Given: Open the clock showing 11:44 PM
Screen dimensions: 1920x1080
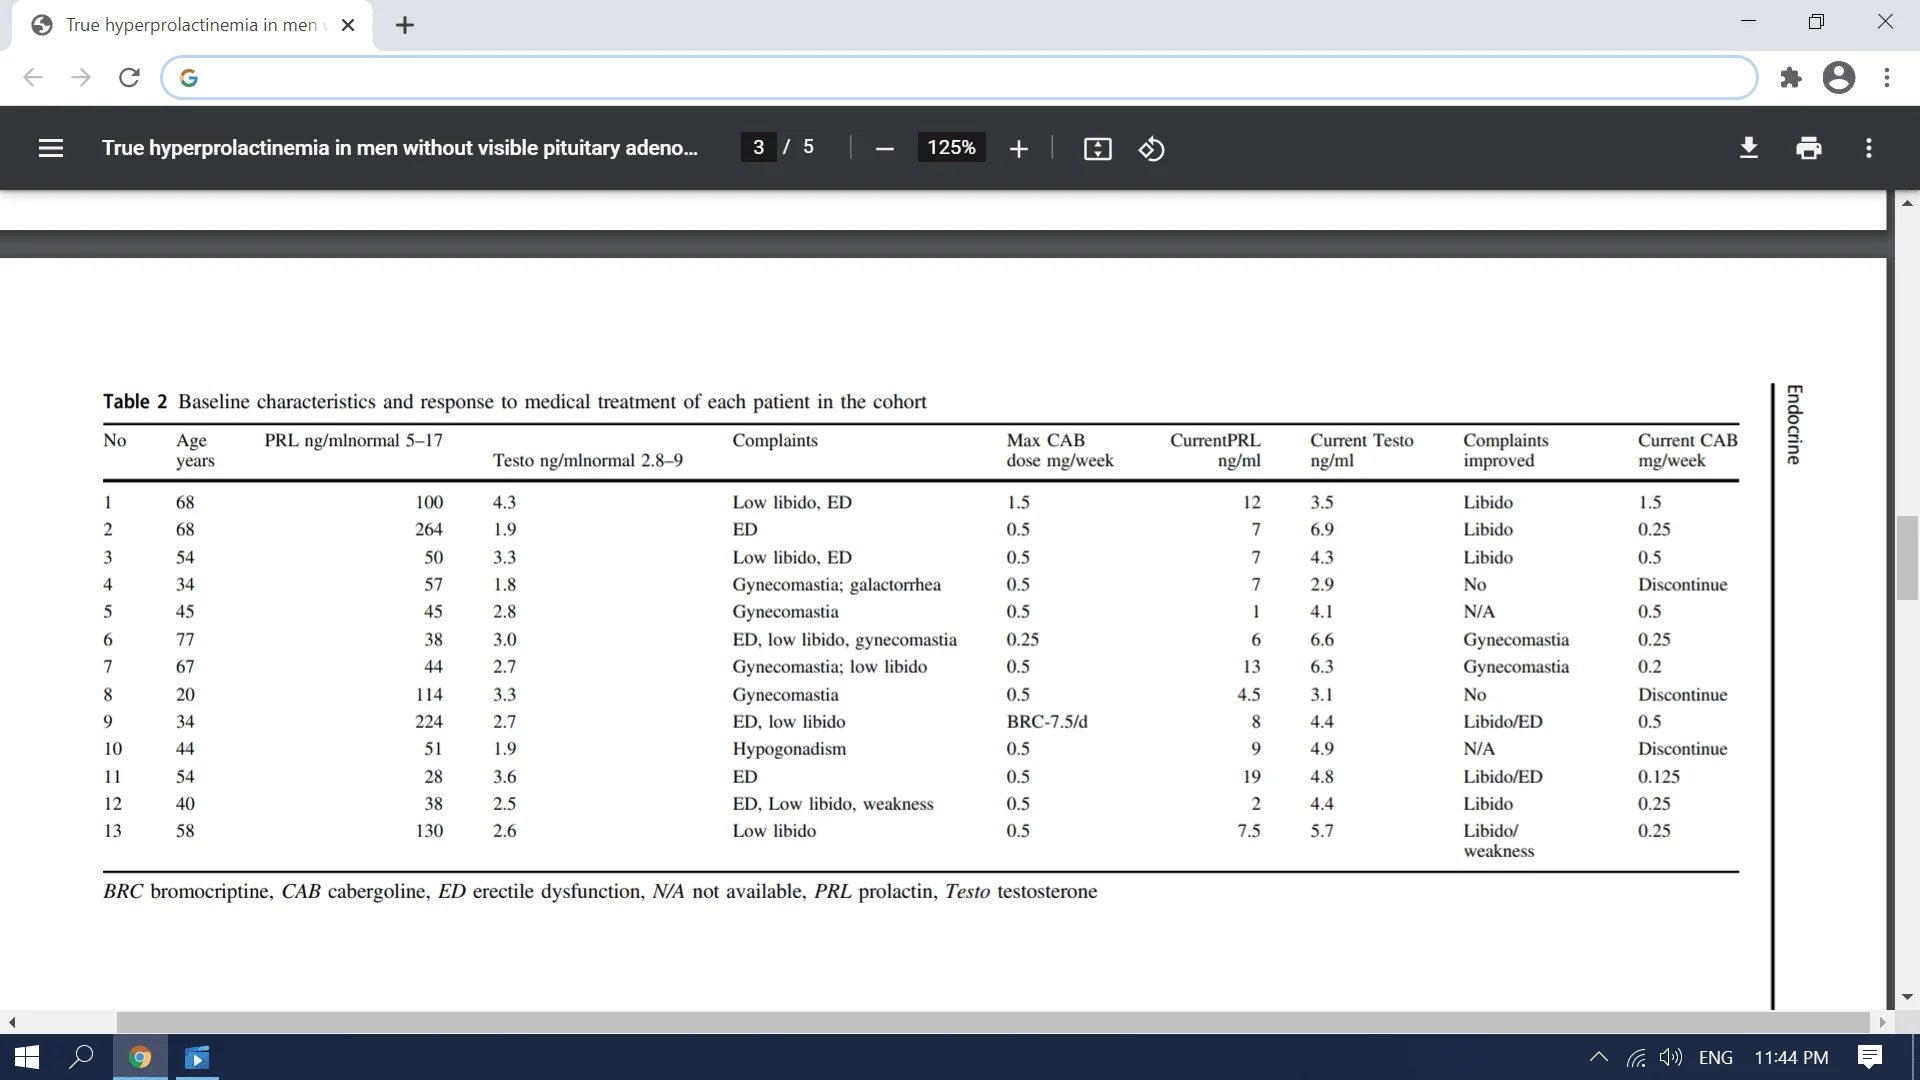Looking at the screenshot, I should click(x=1791, y=1057).
